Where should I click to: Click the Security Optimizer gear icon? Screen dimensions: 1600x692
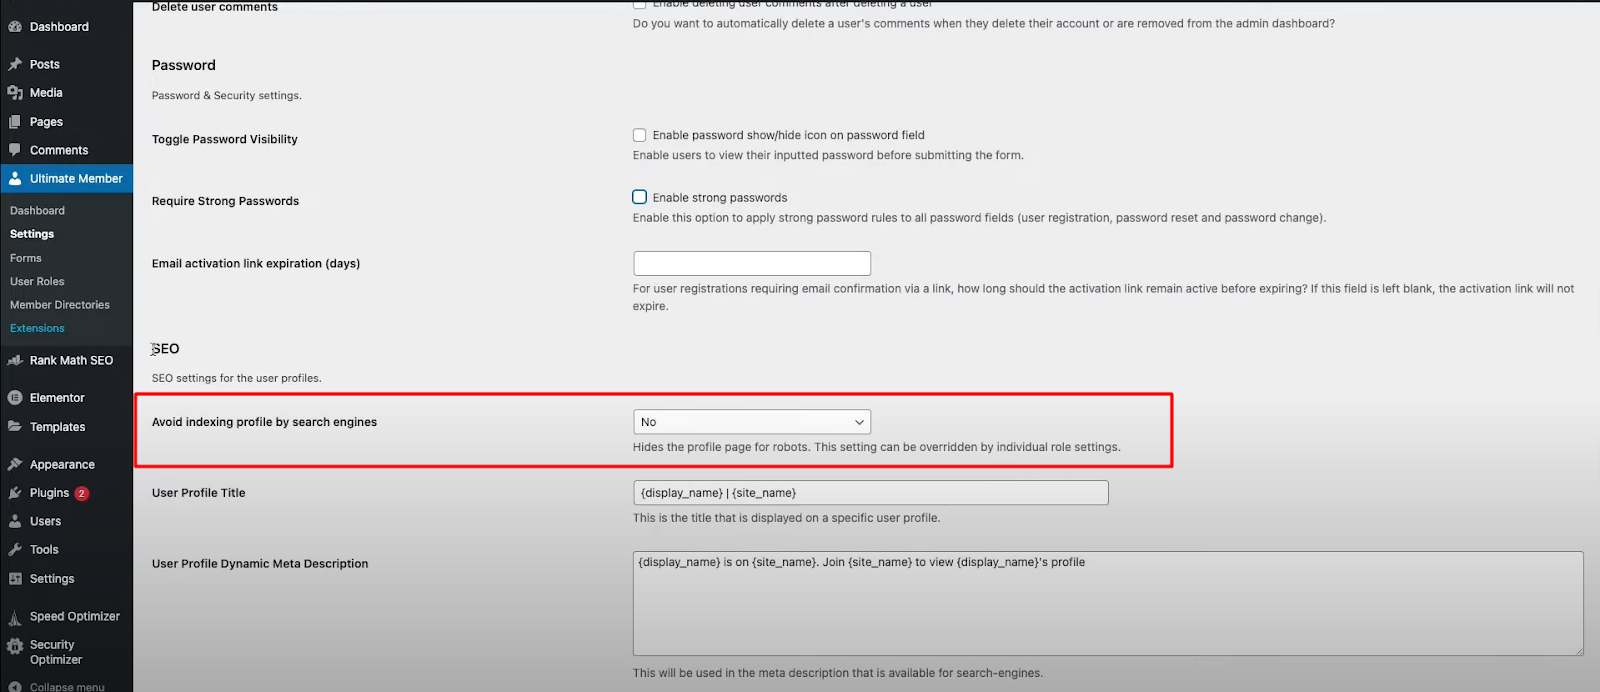(15, 647)
